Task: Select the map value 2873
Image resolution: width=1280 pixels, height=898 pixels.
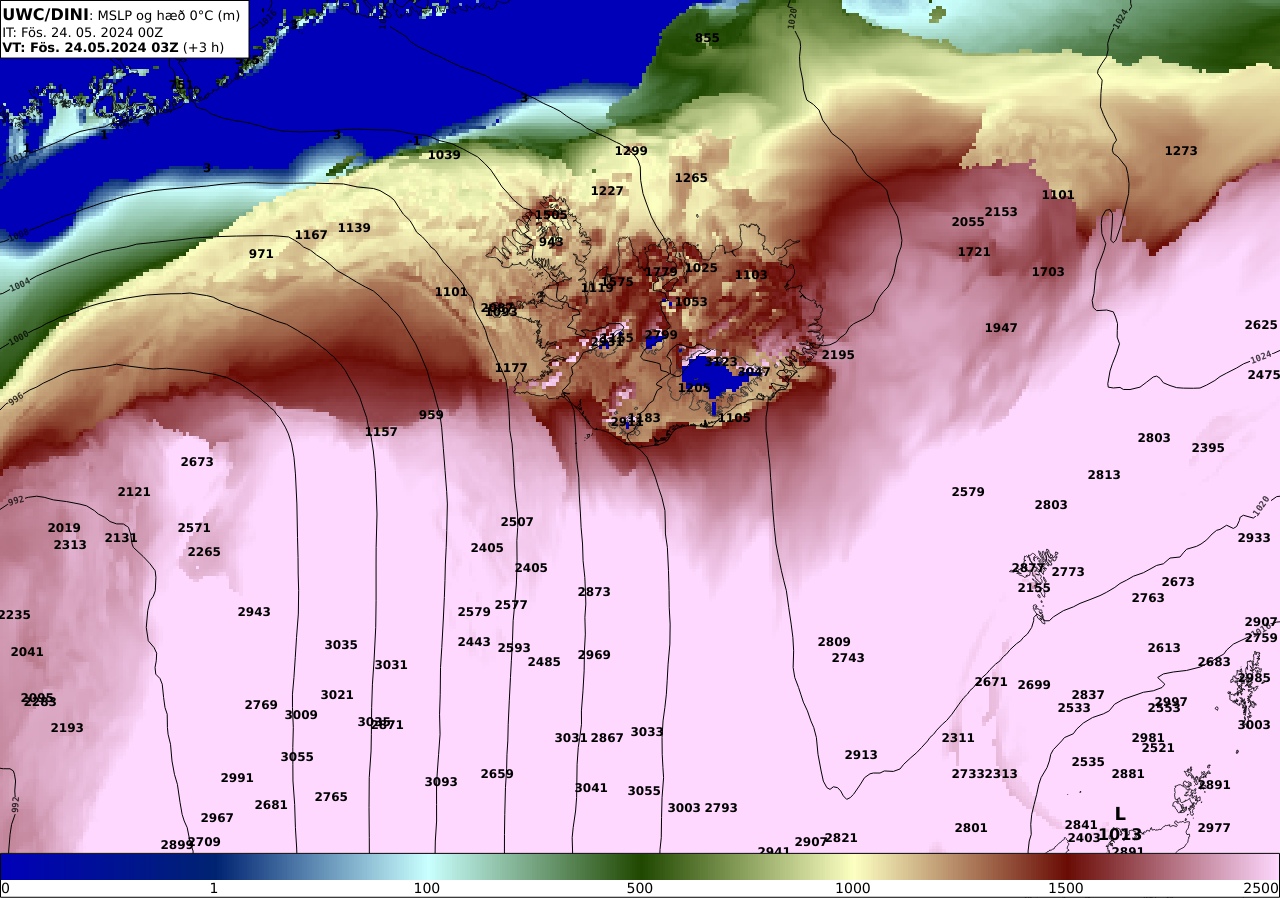Action: point(594,592)
